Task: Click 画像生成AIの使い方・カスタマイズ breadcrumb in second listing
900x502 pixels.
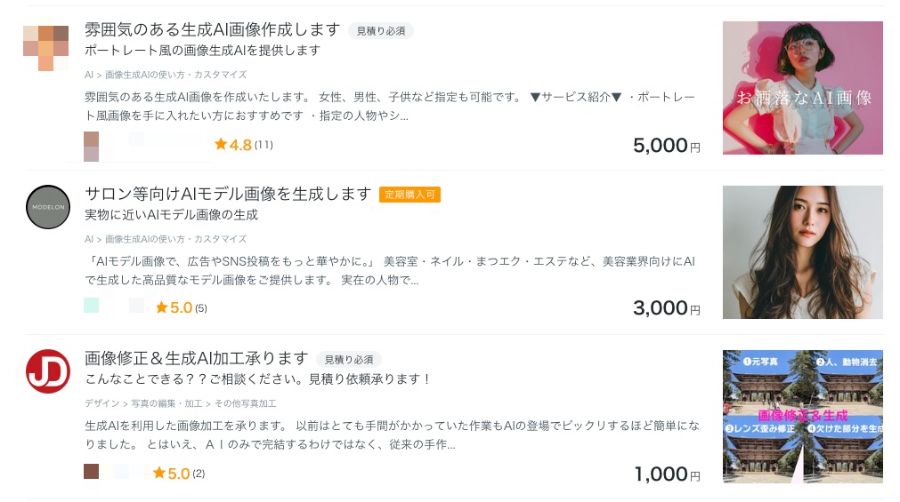Action: [x=176, y=239]
